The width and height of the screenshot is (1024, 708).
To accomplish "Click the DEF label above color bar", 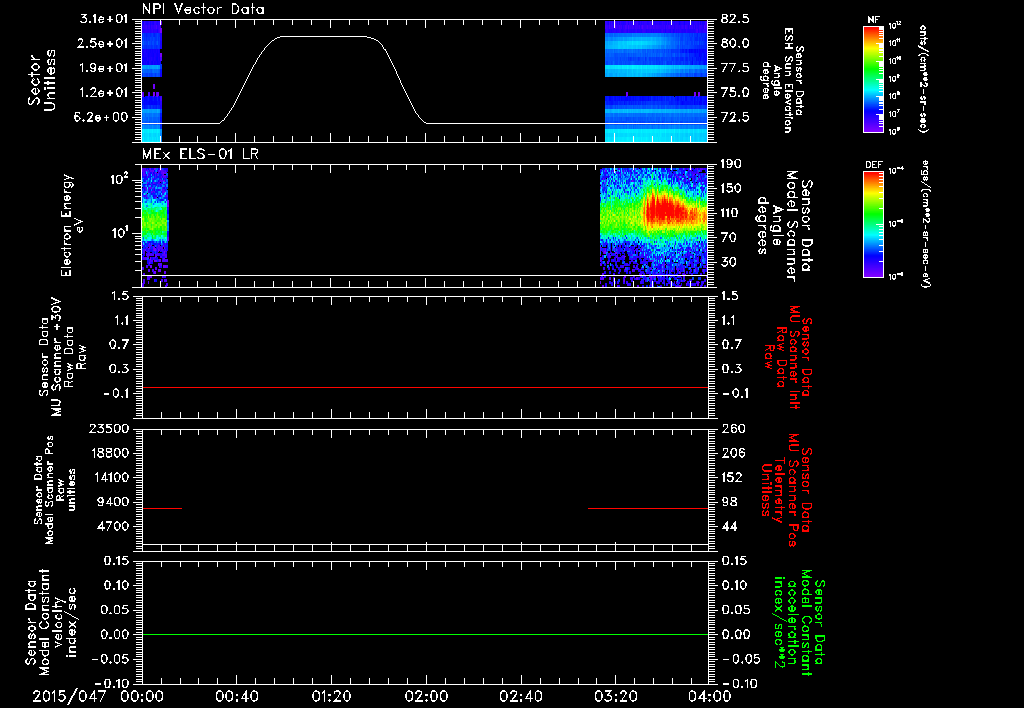I will (874, 165).
